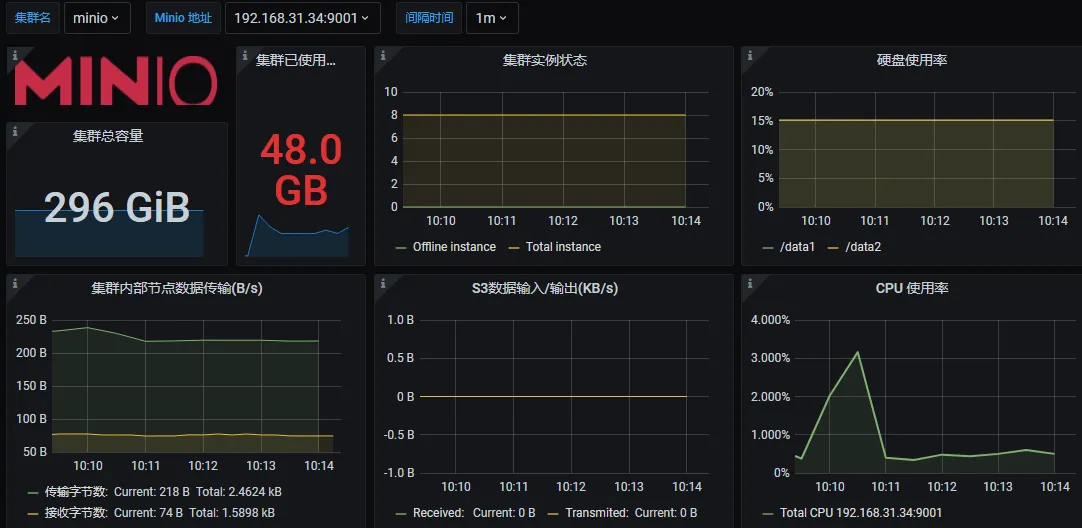1082x528 pixels.
Task: Click the info icon on the CPU 使用率 panel
Action: coord(749,283)
